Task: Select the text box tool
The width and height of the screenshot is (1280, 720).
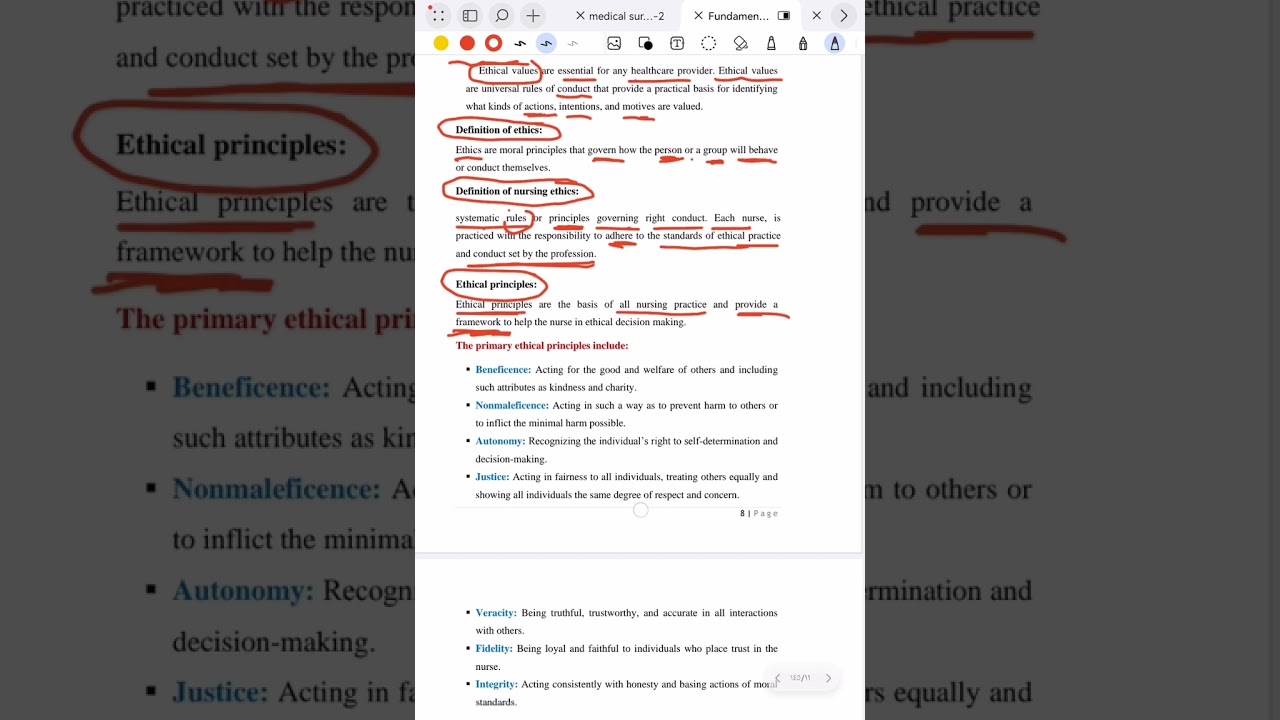Action: pos(677,43)
